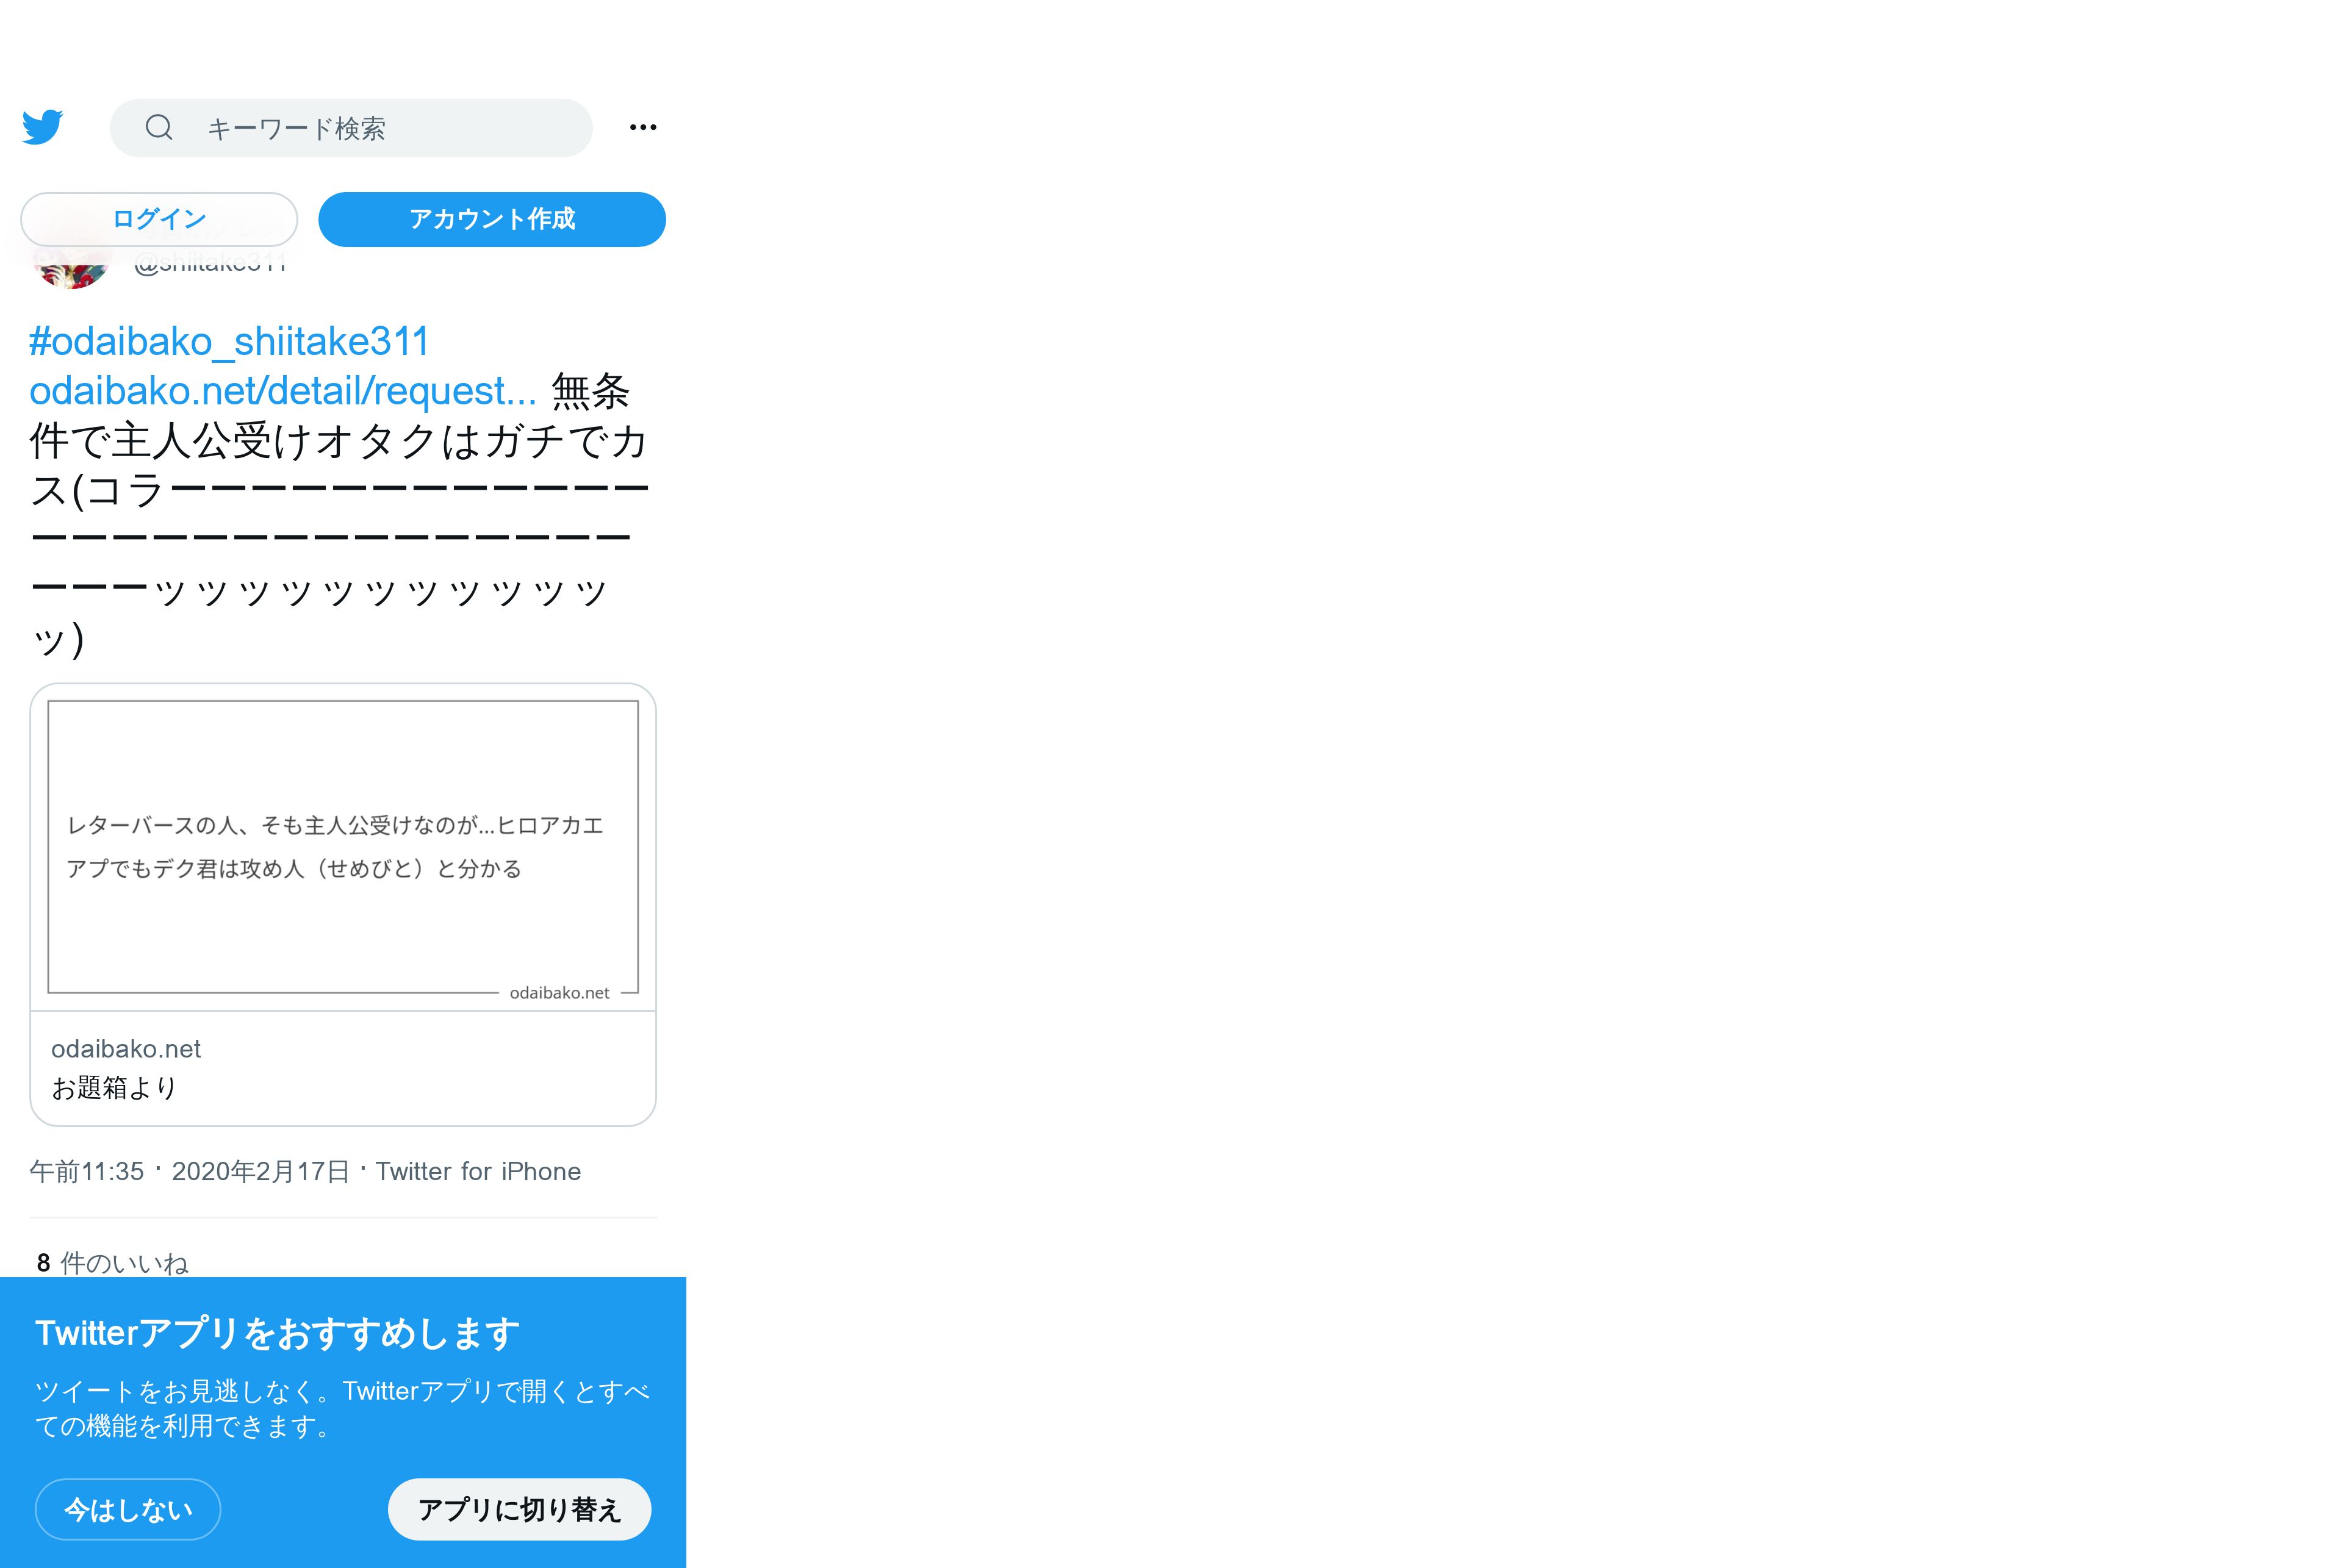
Task: Click the tweet timestamp 午前11:35
Action: (87, 1171)
